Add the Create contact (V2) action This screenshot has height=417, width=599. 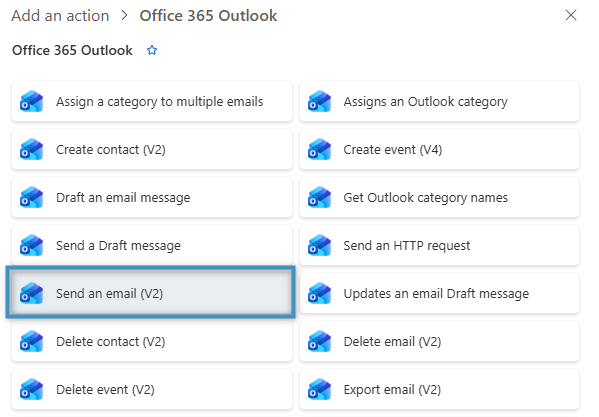point(152,149)
